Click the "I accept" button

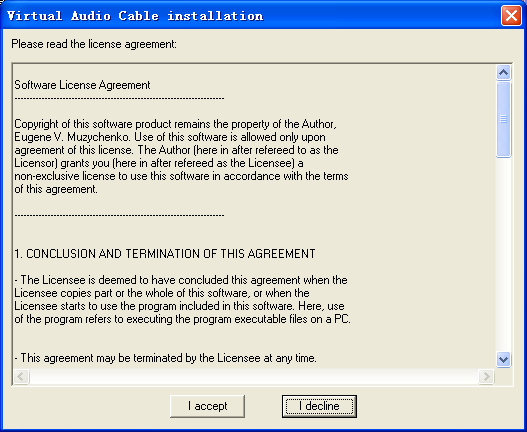pos(207,406)
